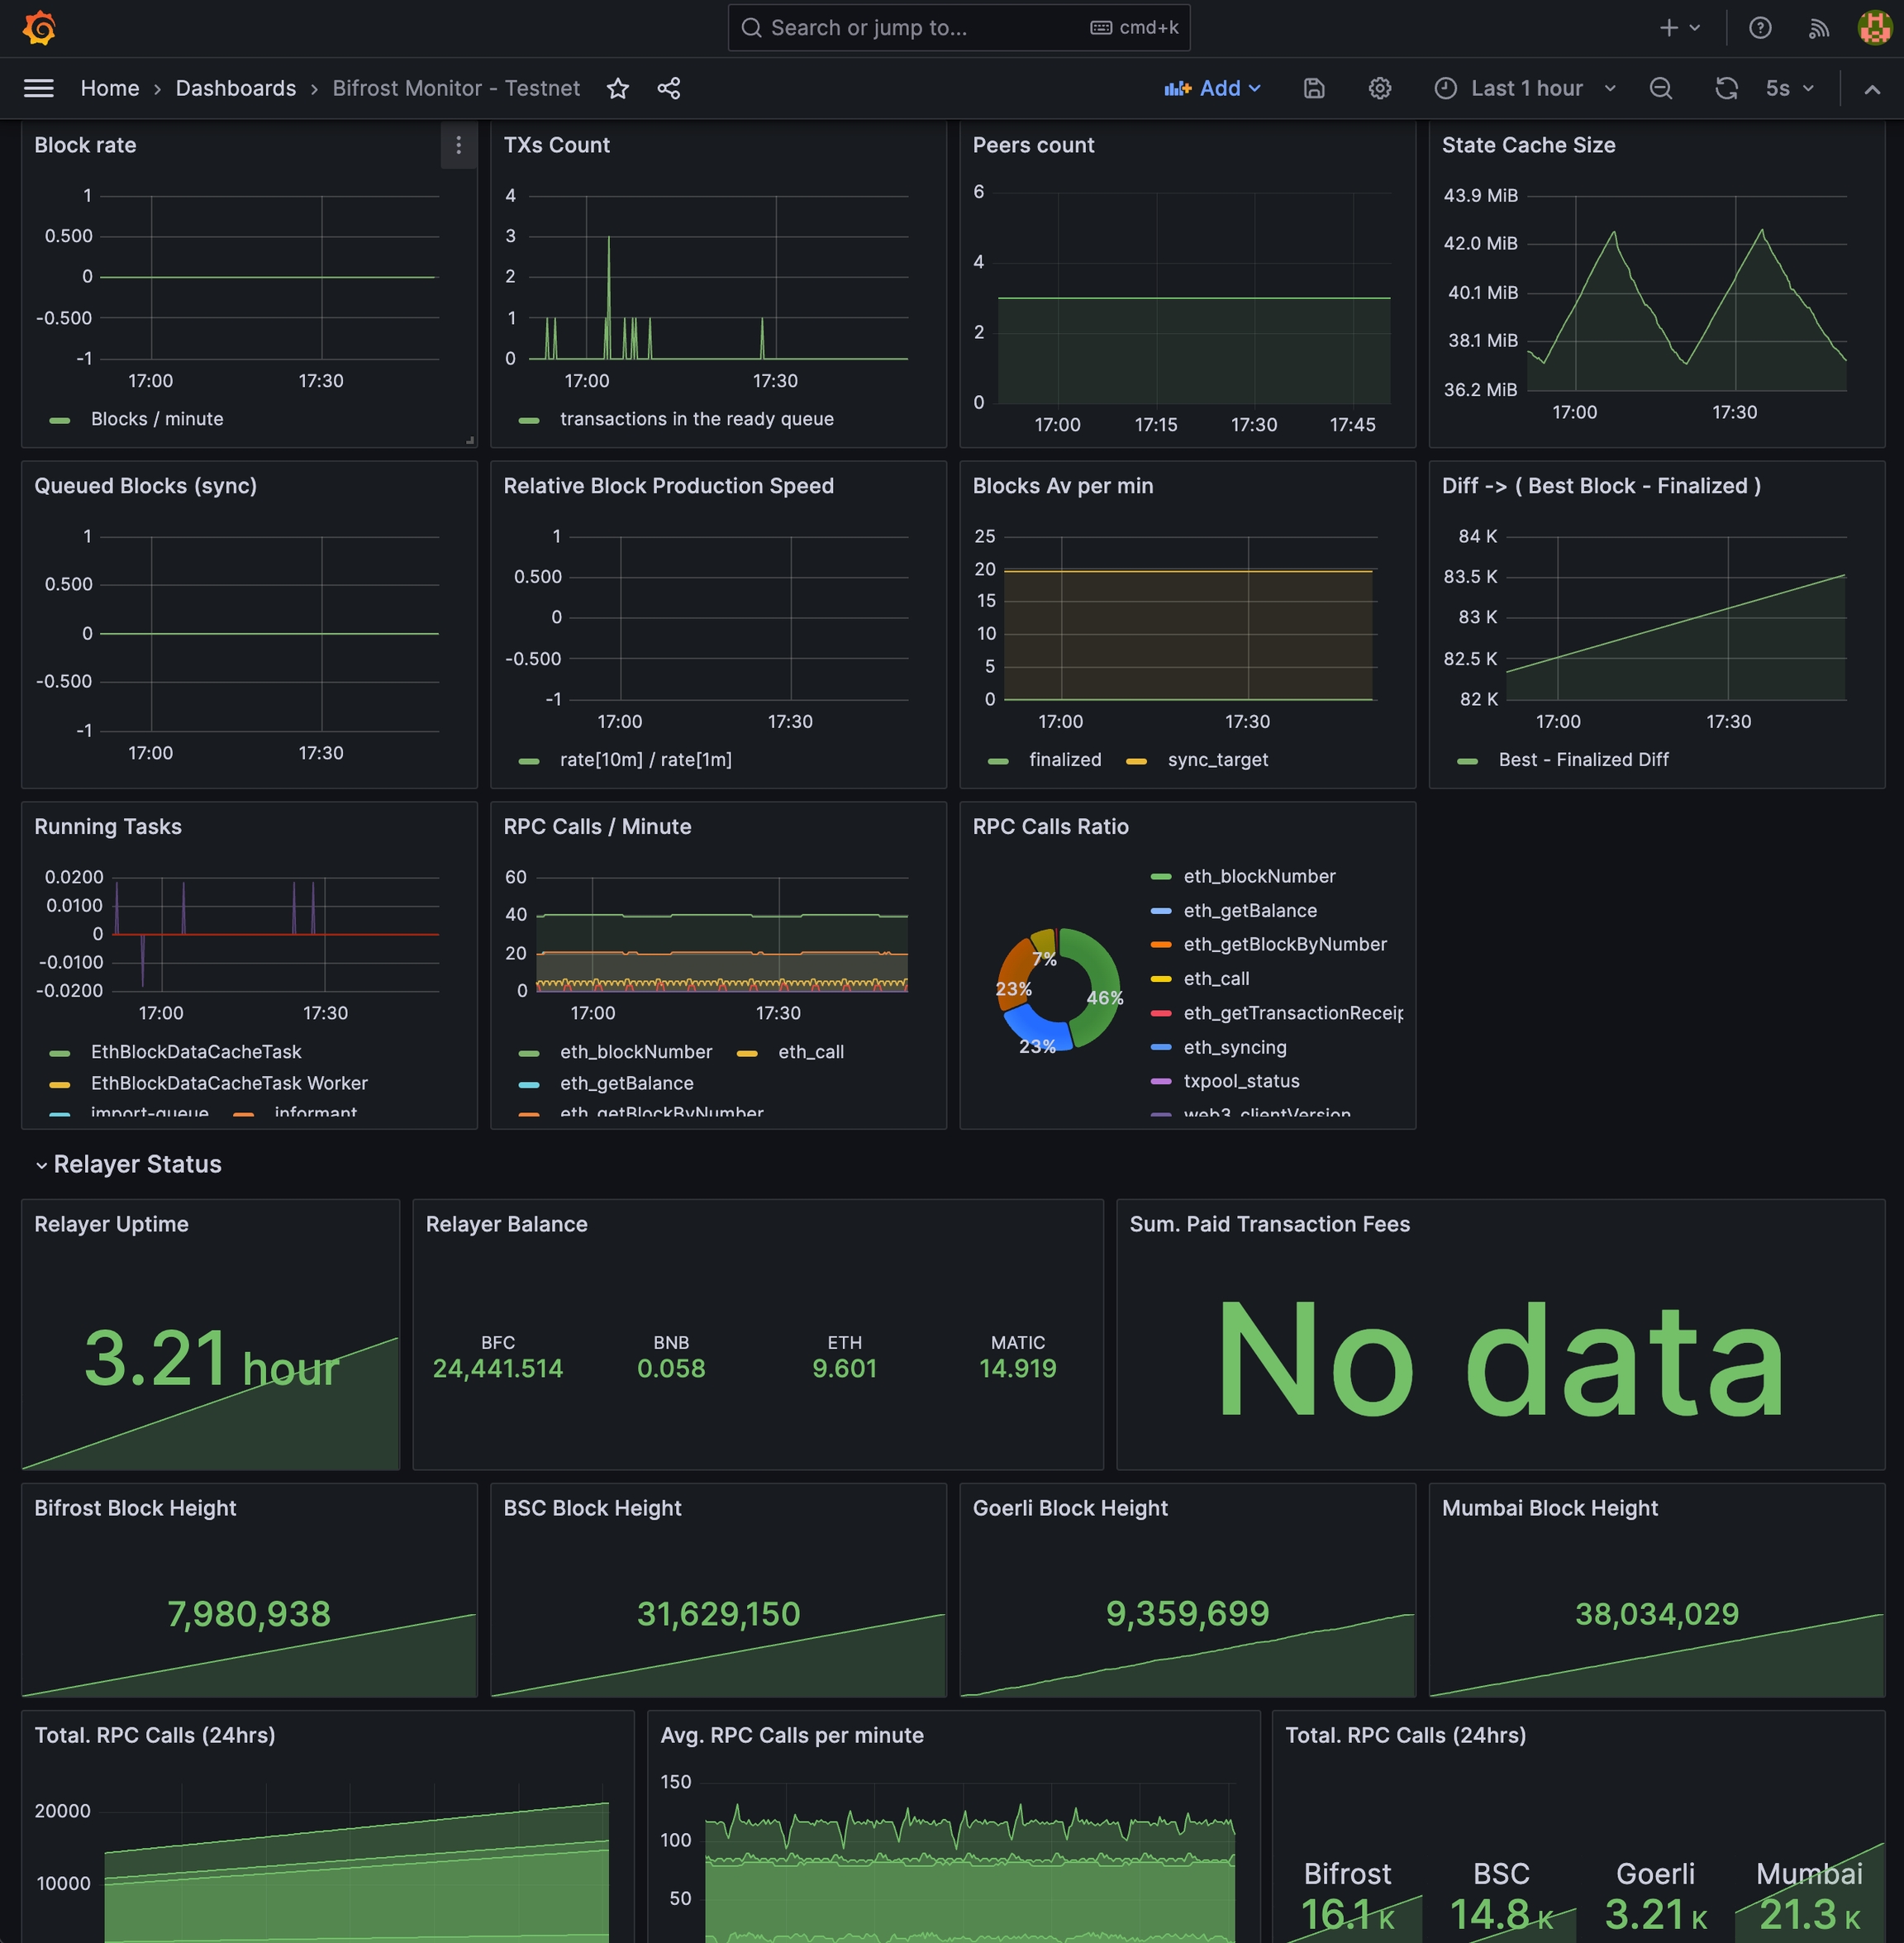Open the Add dropdown

pos(1212,88)
